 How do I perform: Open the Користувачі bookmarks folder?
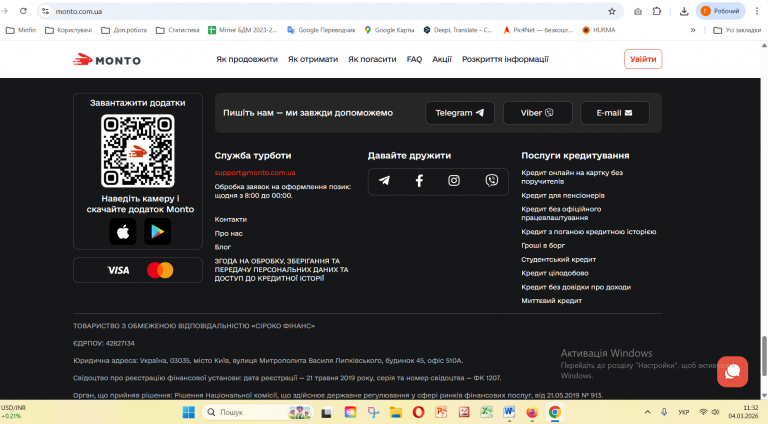[x=69, y=30]
